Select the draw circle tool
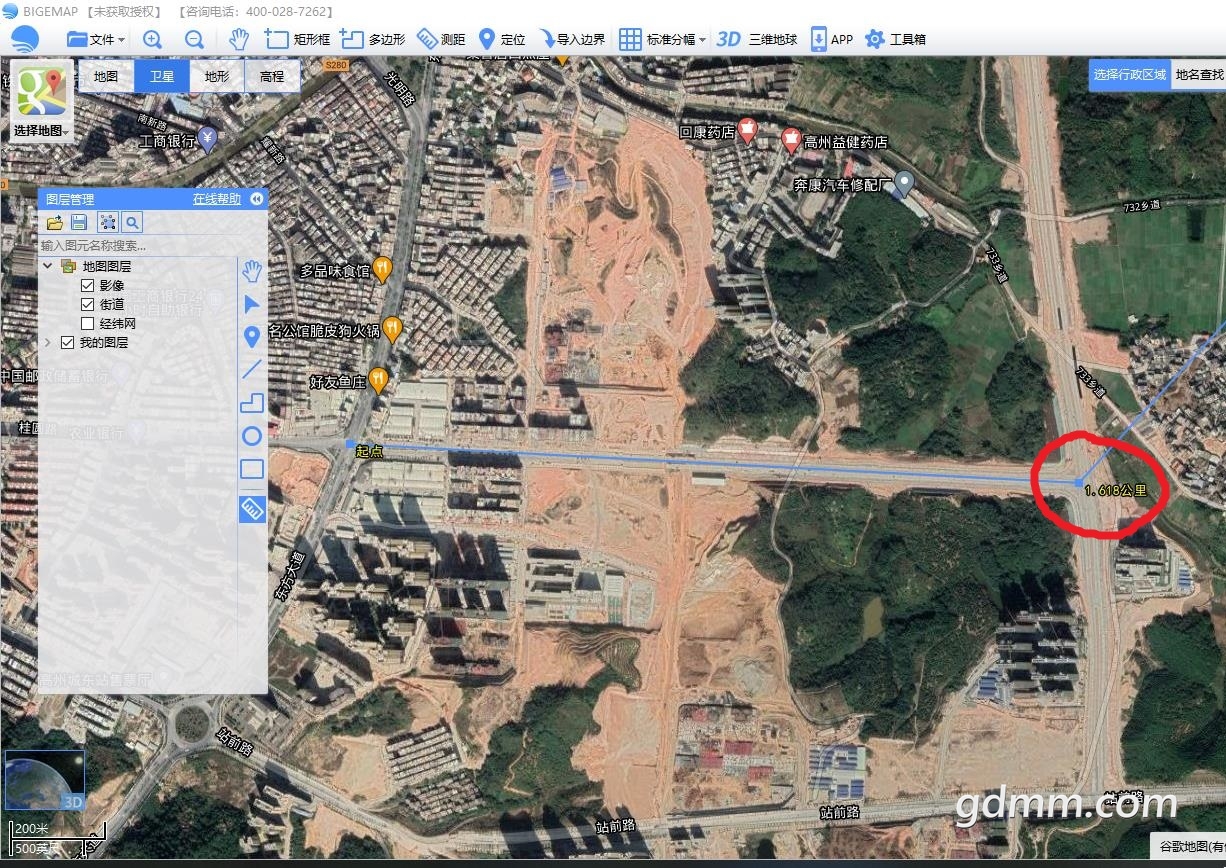The height and width of the screenshot is (868, 1226). 252,436
